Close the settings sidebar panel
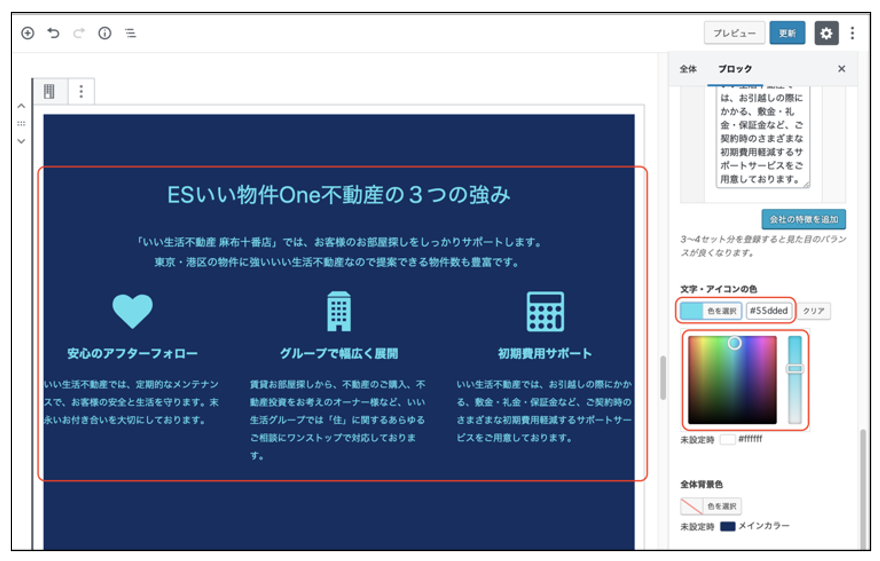Image resolution: width=880 pixels, height=561 pixels. [841, 69]
